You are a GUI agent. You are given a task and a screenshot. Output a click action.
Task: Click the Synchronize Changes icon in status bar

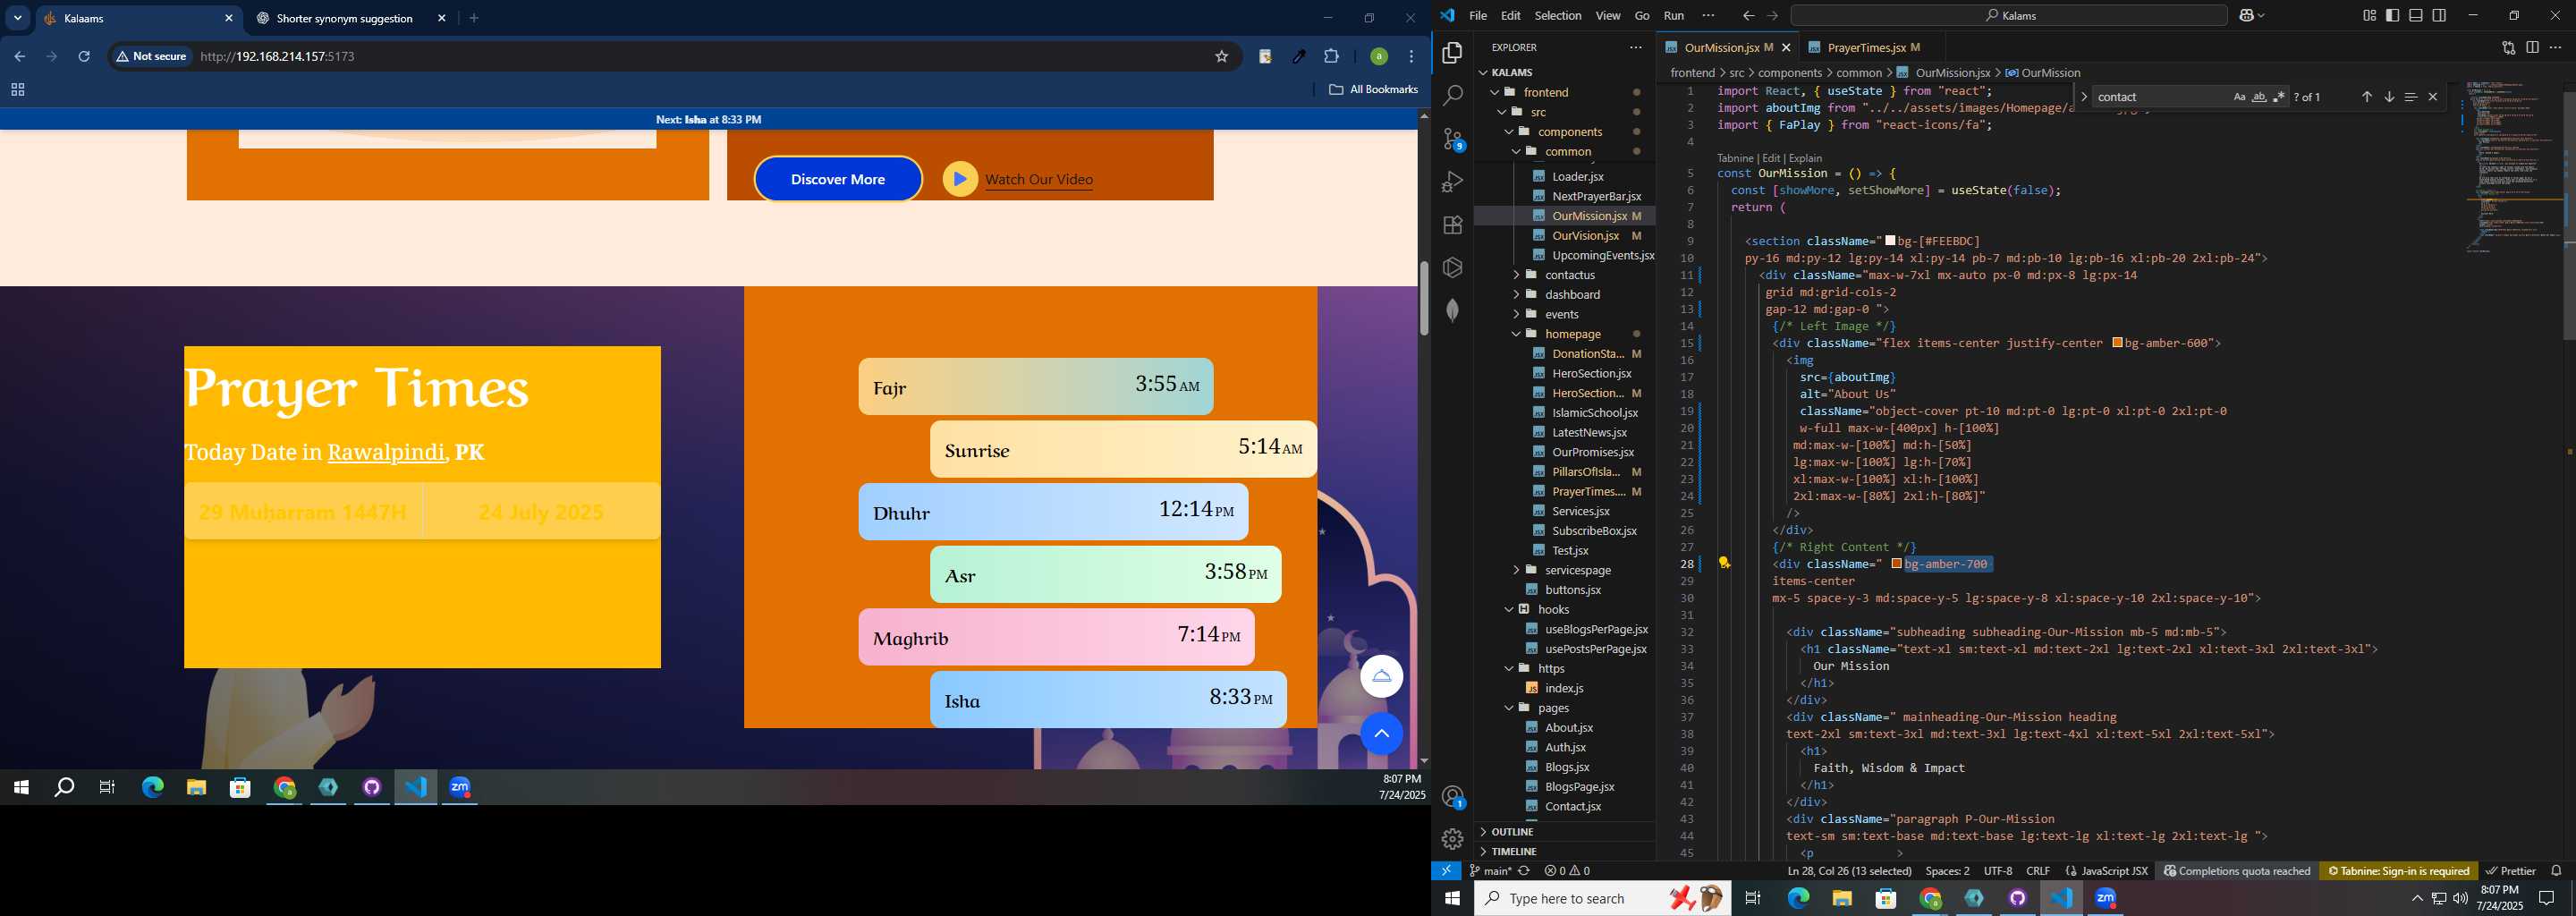tap(1524, 871)
